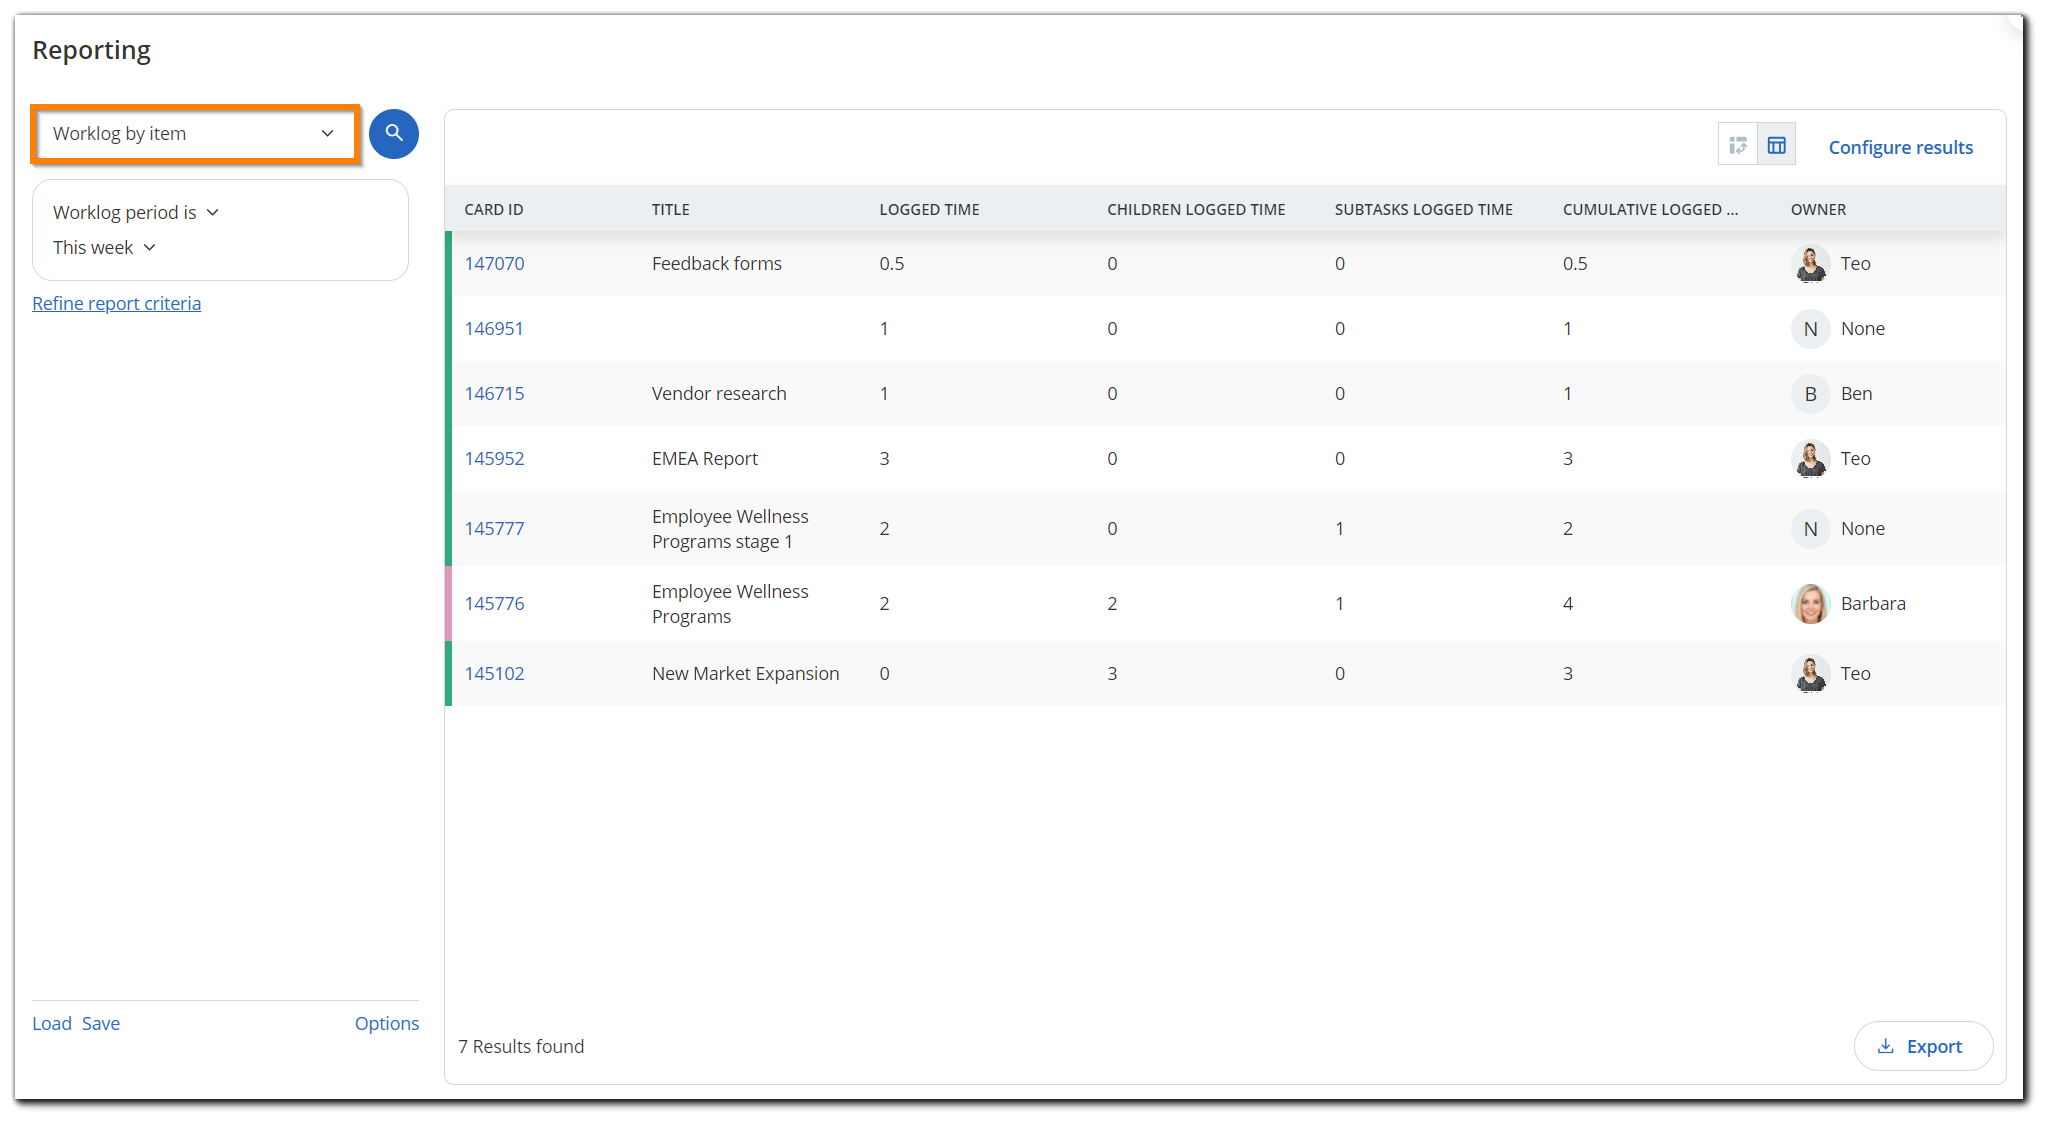Click the N avatar in row 145777
Viewport: 2050px width, 1126px height.
point(1810,529)
